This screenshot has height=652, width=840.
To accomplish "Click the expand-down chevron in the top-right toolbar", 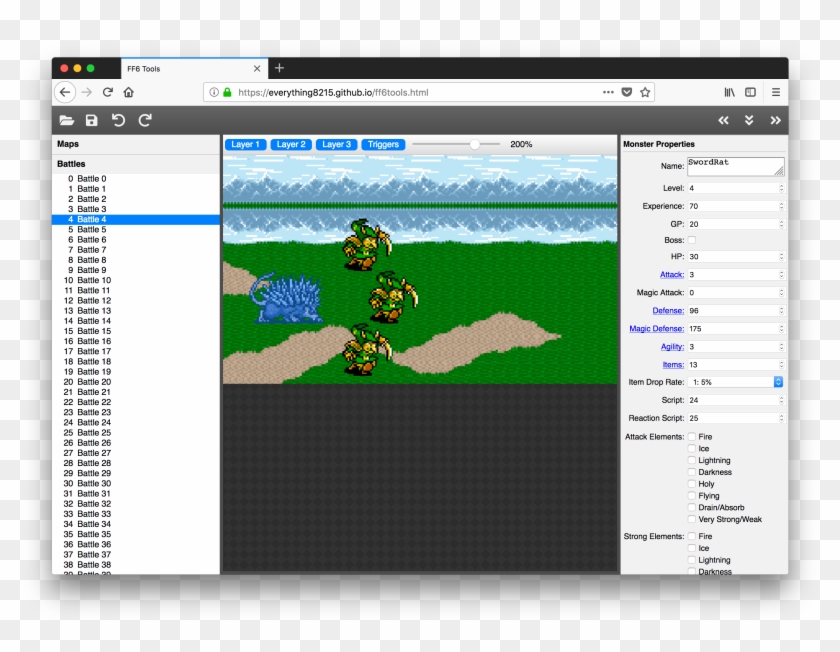I will click(749, 119).
